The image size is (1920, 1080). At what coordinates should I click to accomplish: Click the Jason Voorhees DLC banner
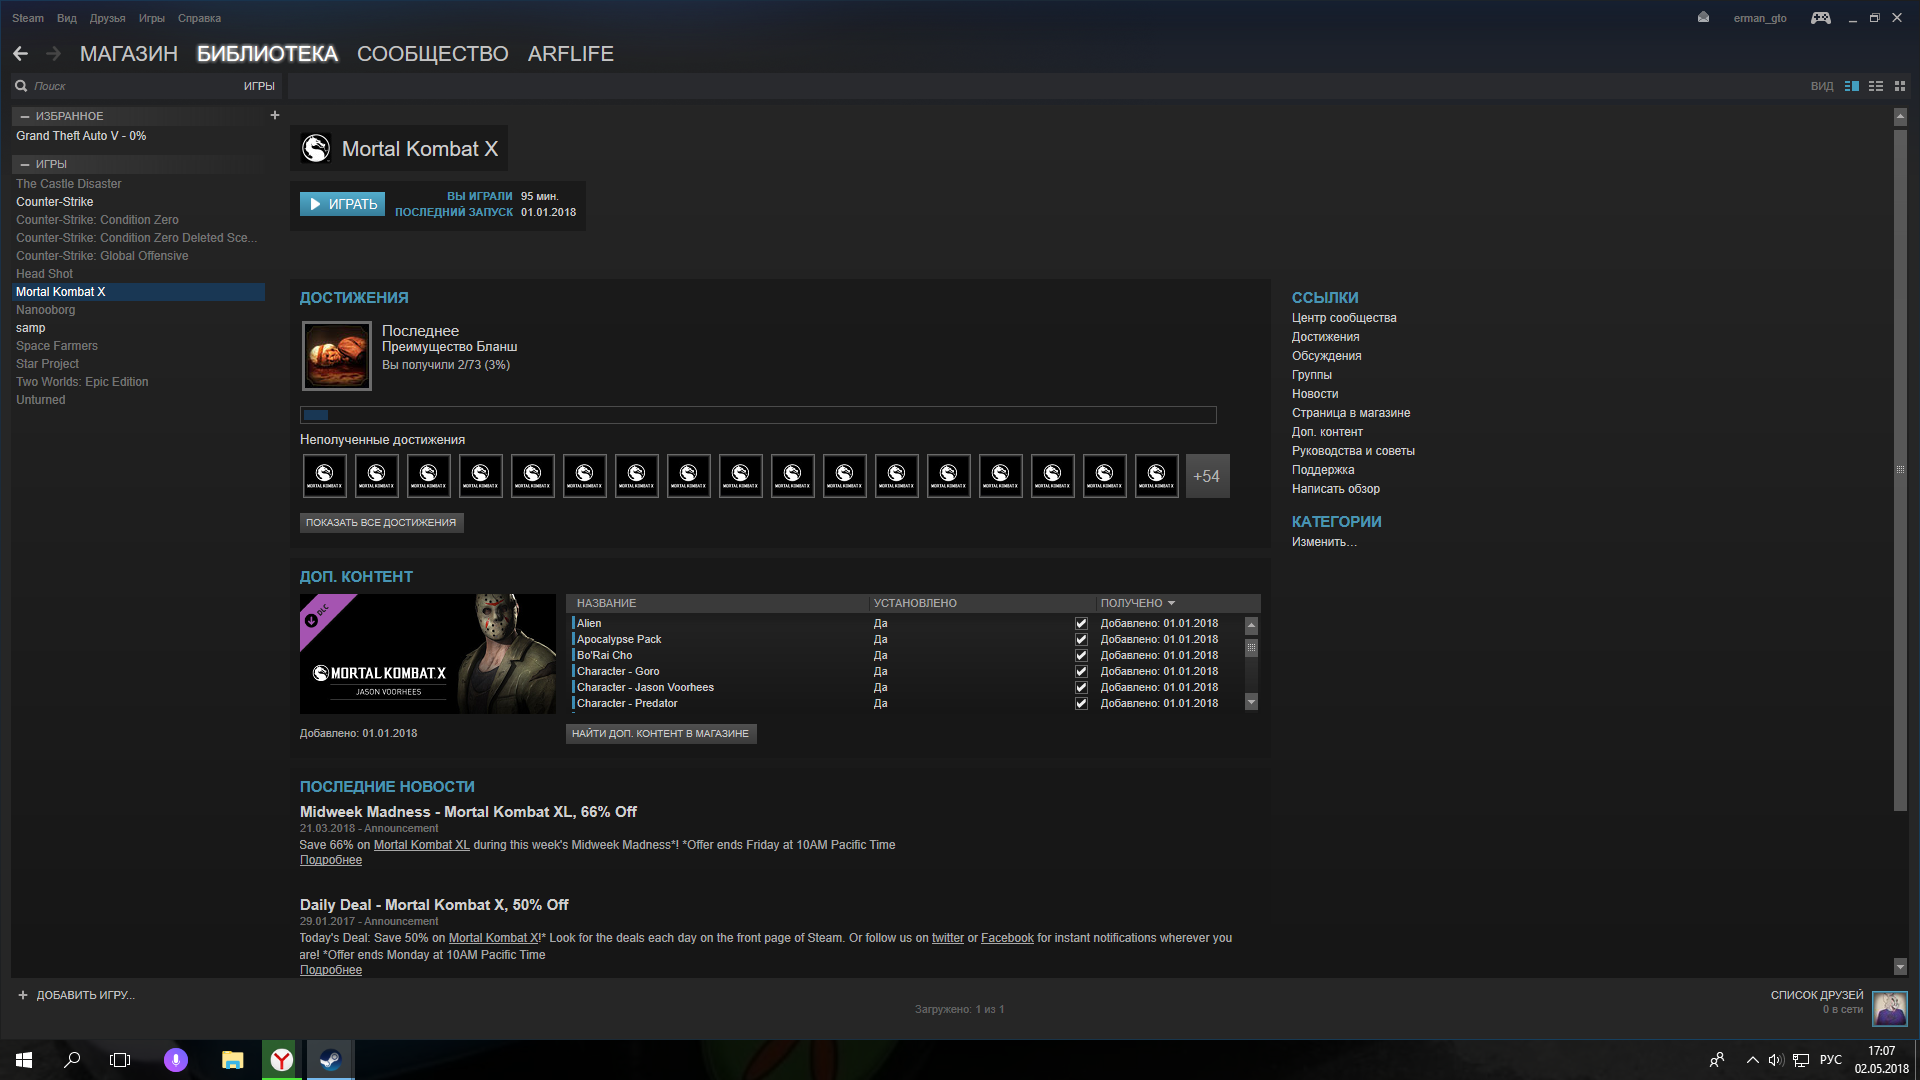tap(428, 654)
